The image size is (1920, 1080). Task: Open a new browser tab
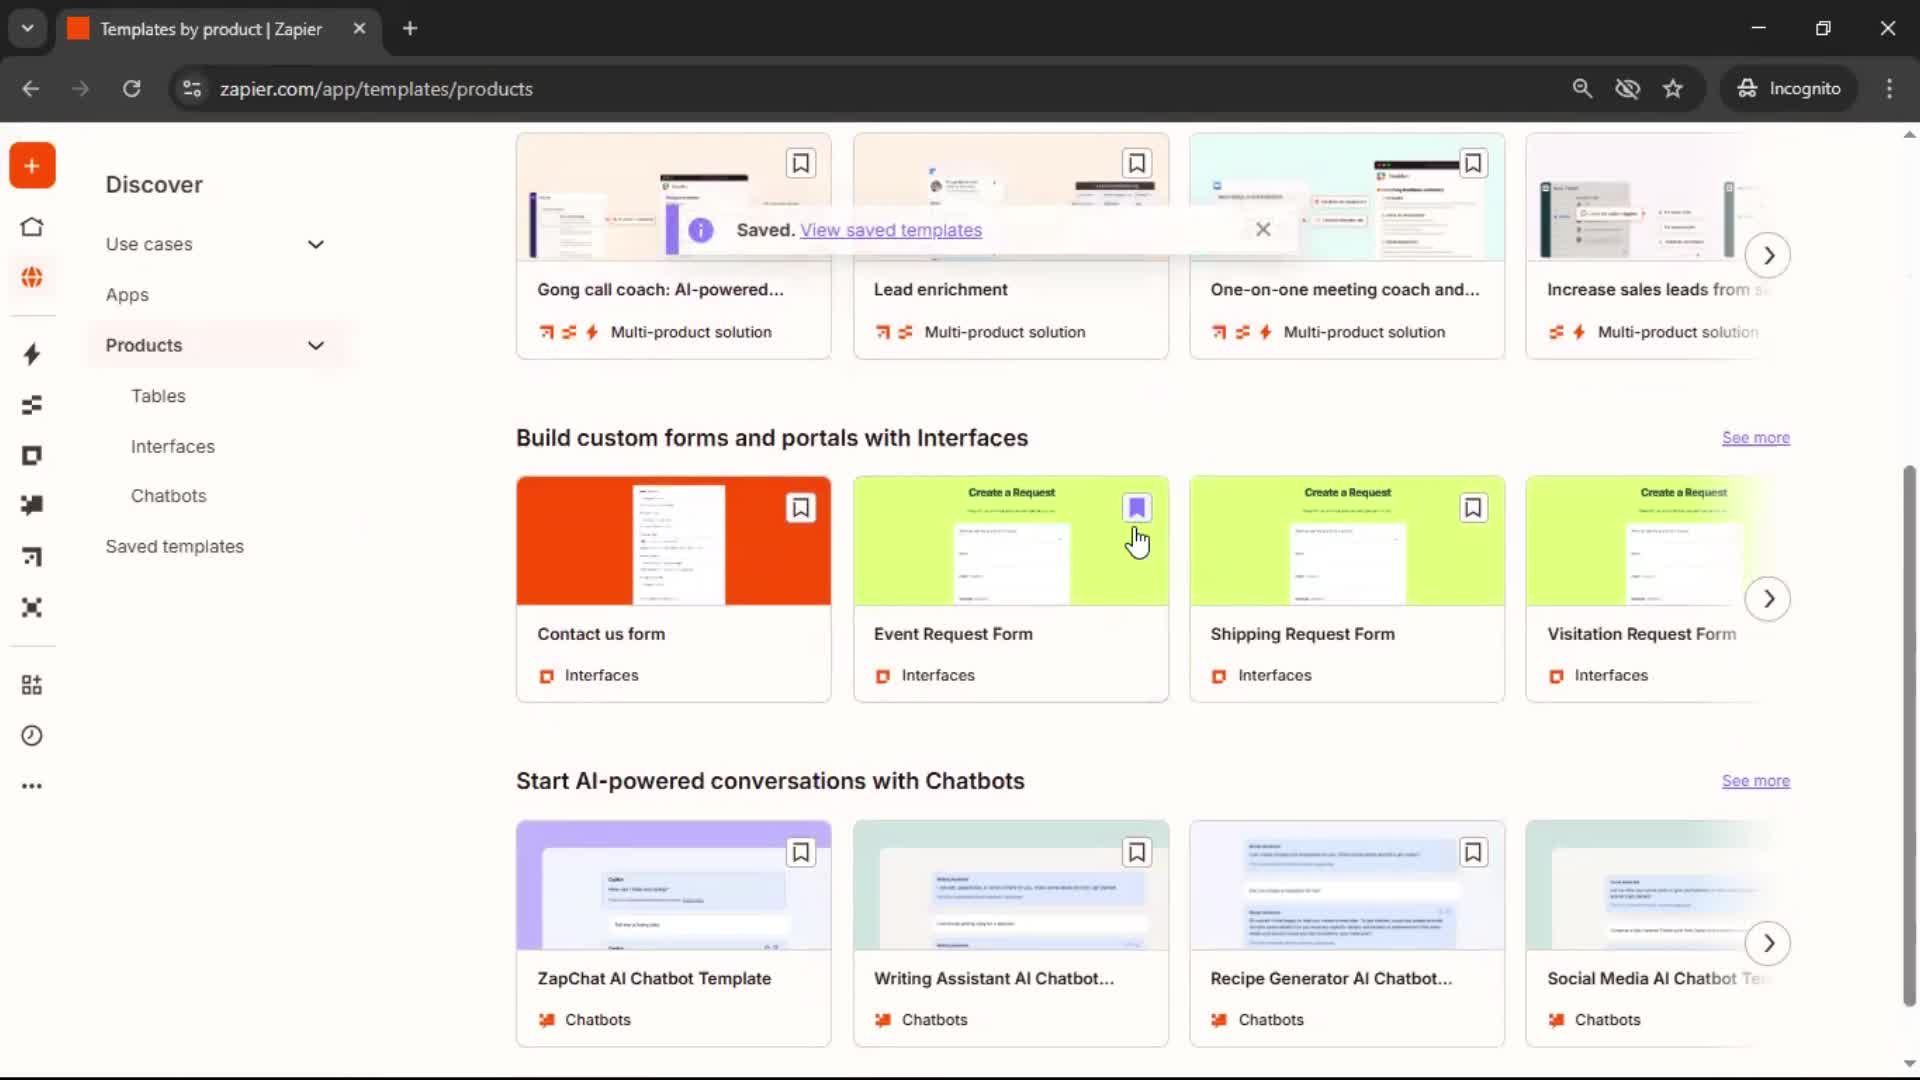coord(410,29)
